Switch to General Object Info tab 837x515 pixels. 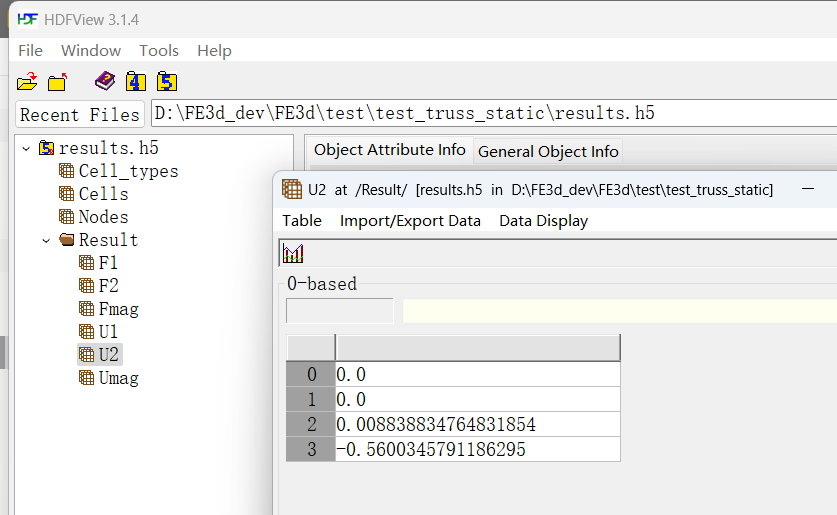(548, 152)
